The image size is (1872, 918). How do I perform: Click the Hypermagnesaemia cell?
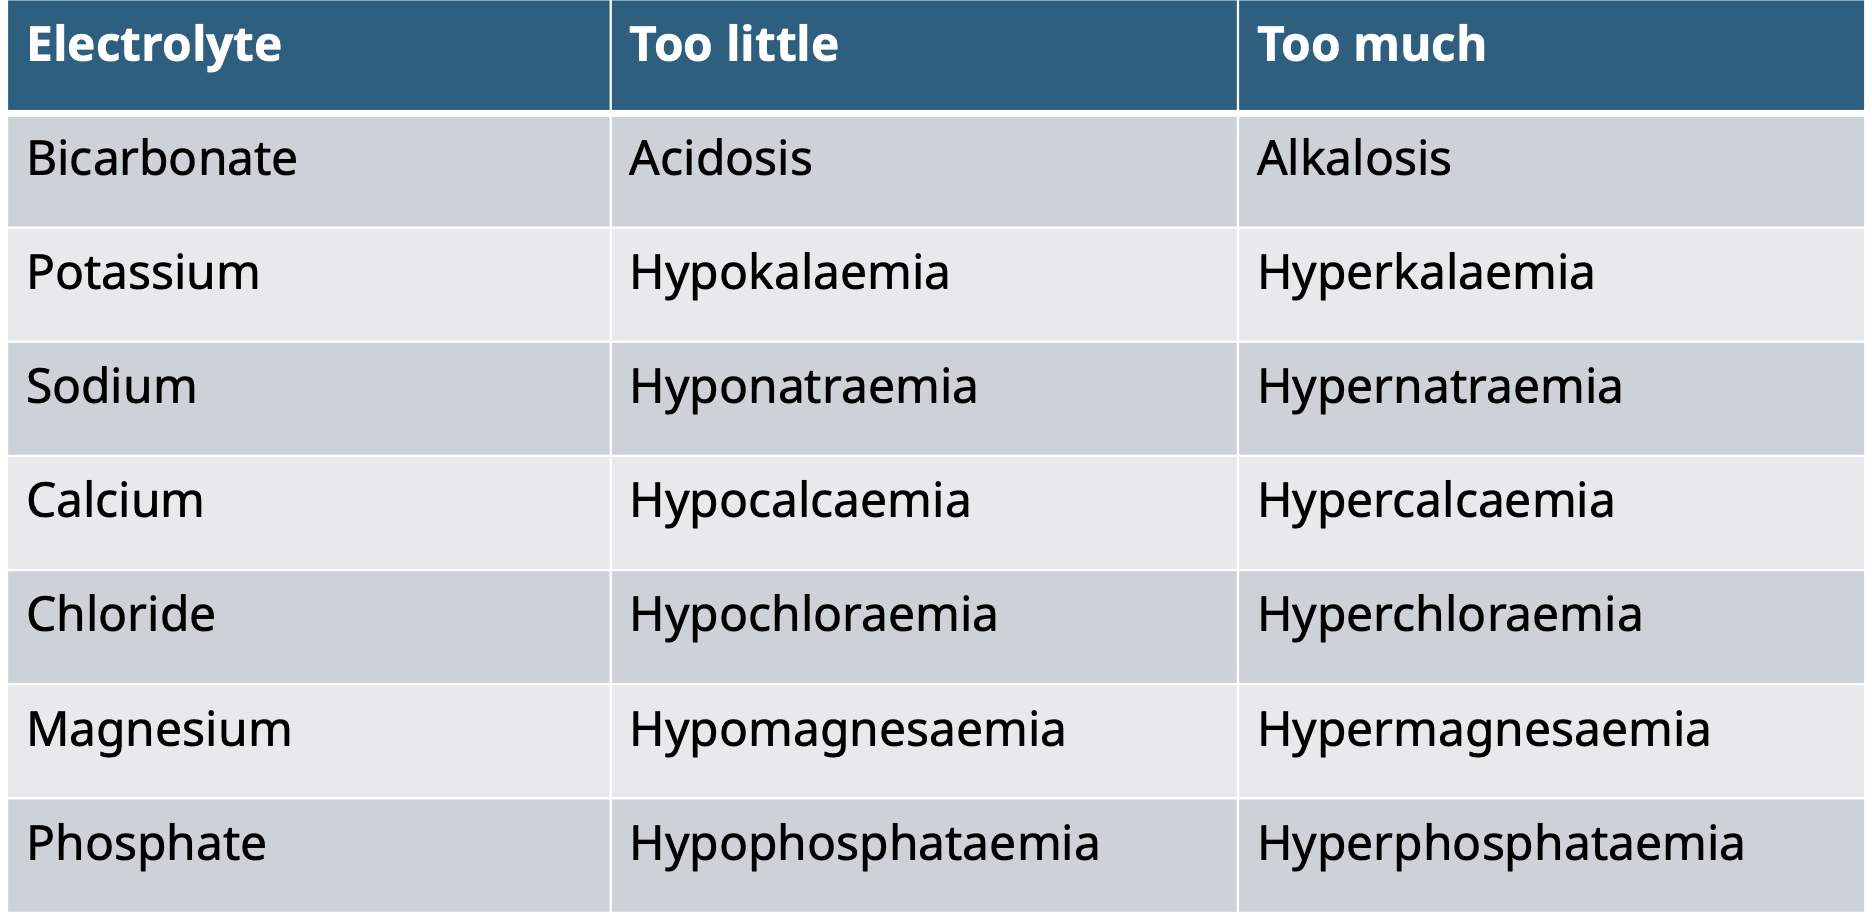click(1484, 729)
